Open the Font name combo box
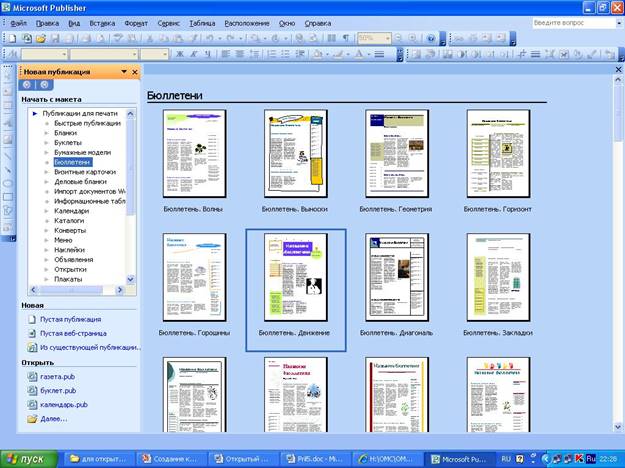 [104, 54]
